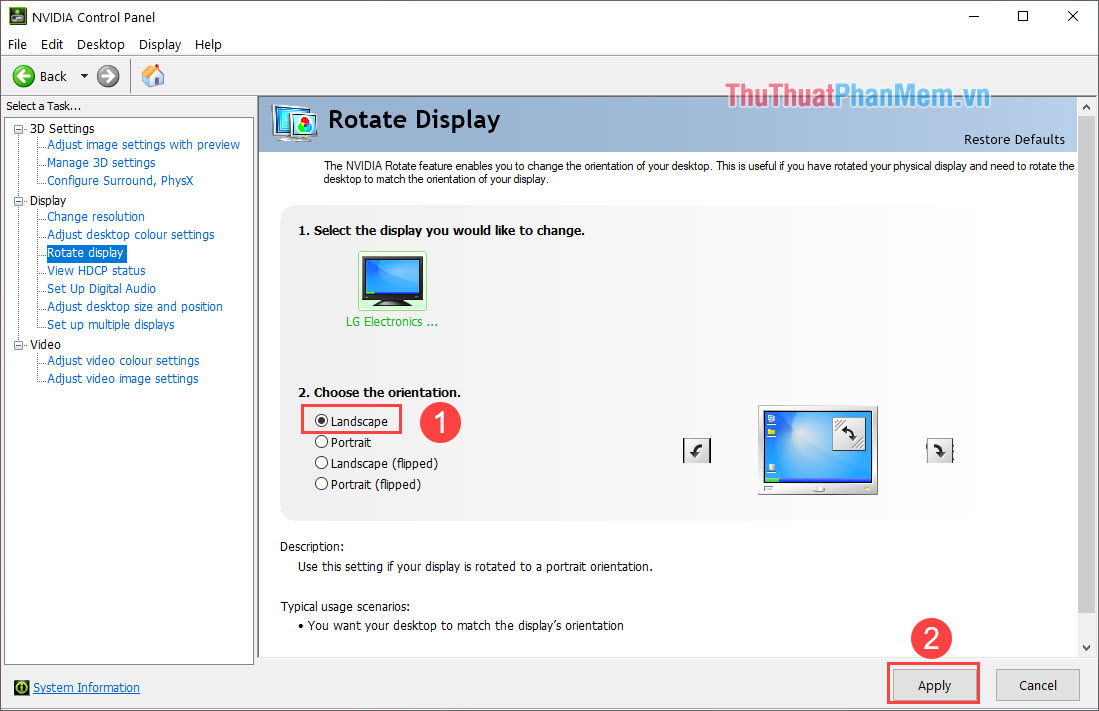
Task: Open the Back history dropdown arrow
Action: coord(84,76)
